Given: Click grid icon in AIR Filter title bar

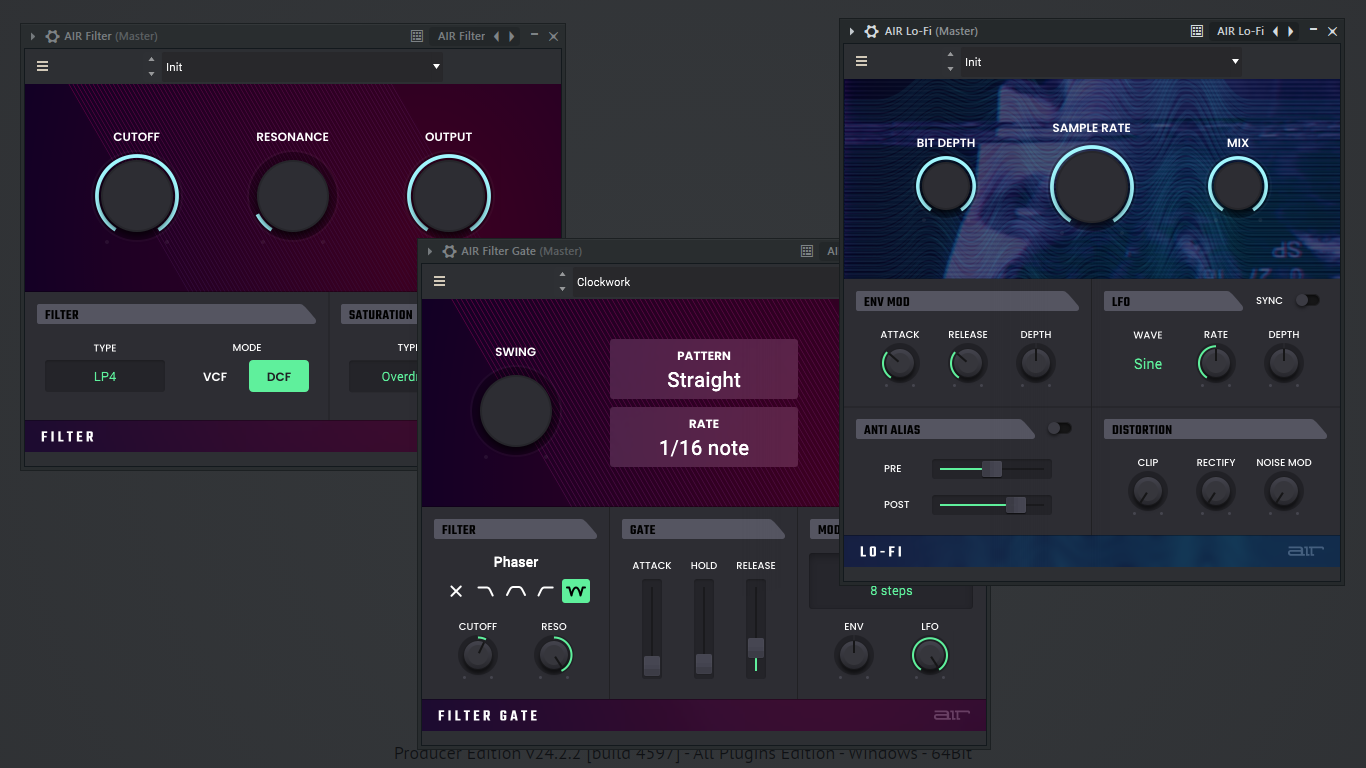Looking at the screenshot, I should (x=417, y=36).
